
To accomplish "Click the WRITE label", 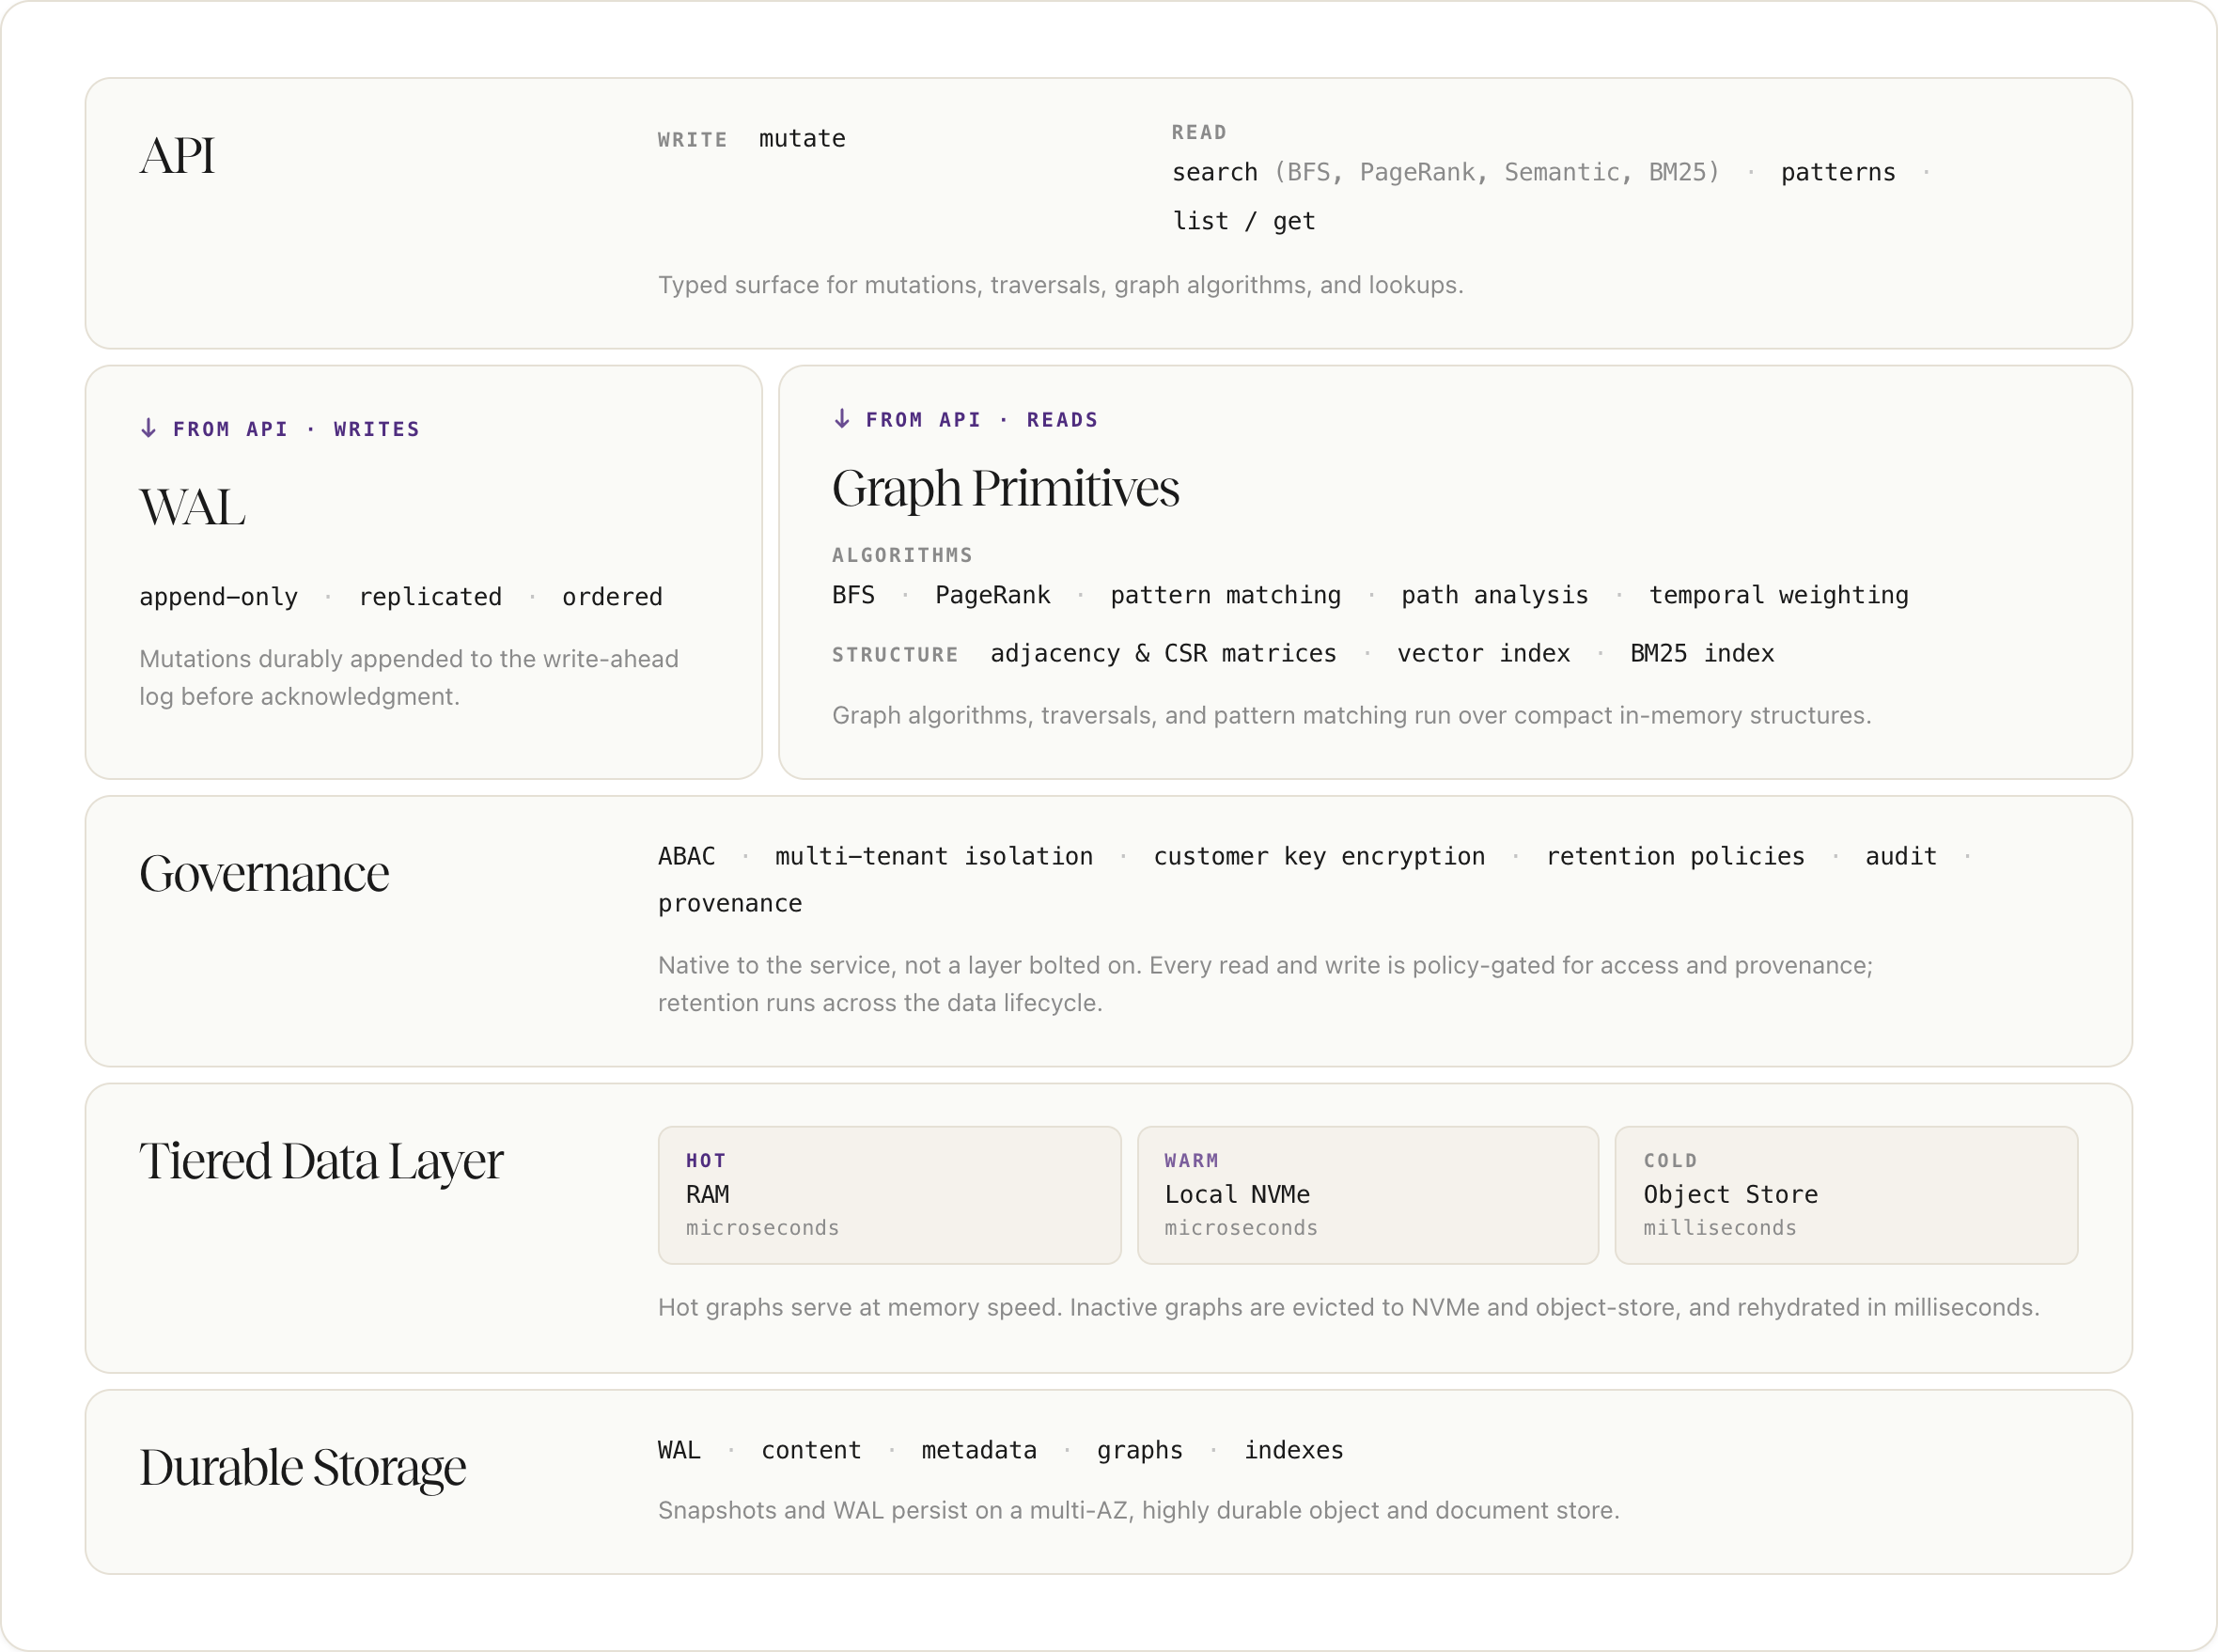I will [x=692, y=140].
